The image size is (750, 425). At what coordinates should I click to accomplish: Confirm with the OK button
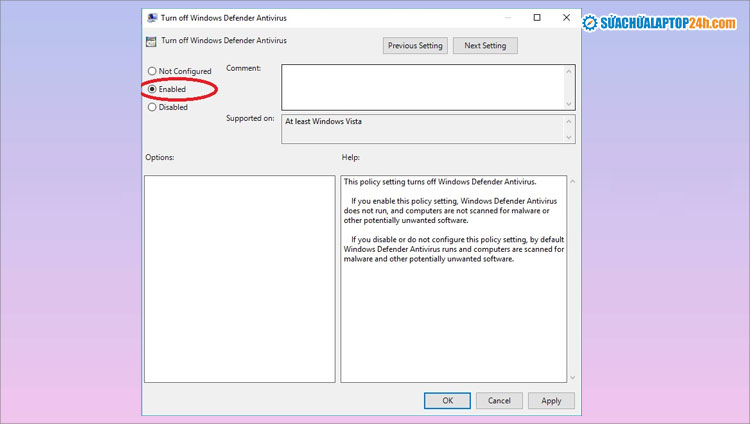pos(447,401)
